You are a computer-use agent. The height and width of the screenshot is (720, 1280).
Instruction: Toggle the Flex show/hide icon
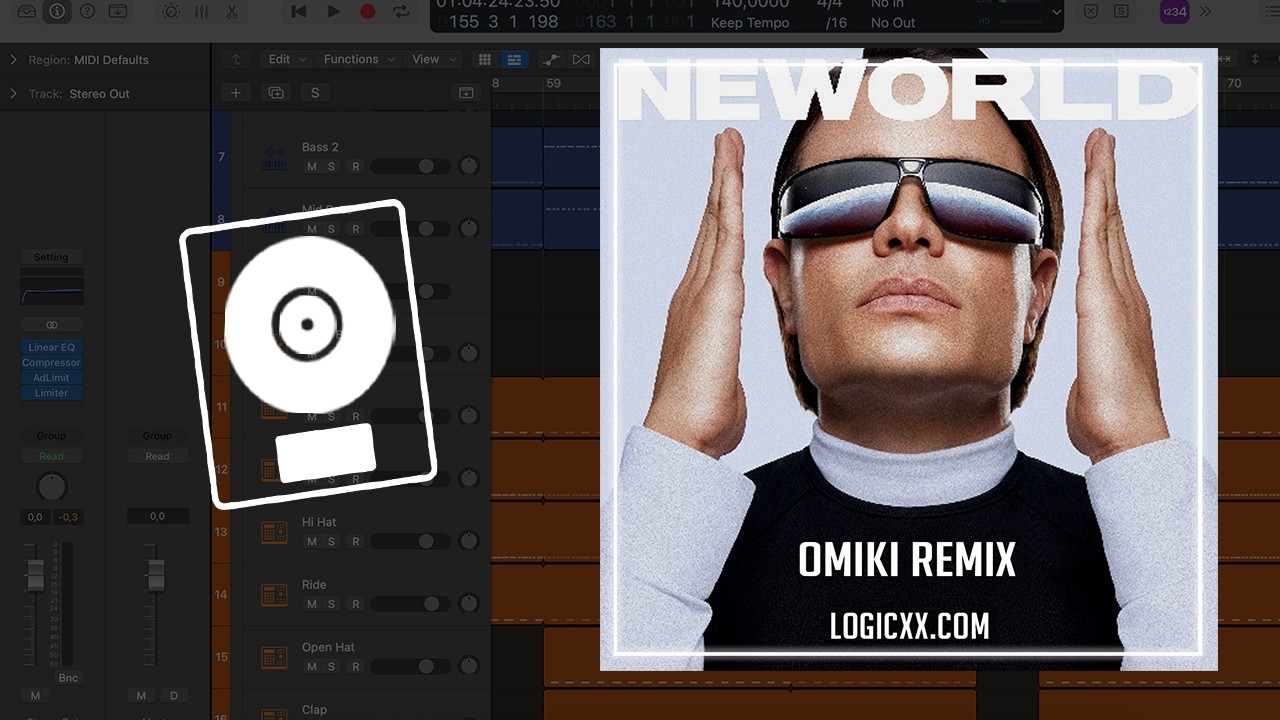click(x=580, y=60)
